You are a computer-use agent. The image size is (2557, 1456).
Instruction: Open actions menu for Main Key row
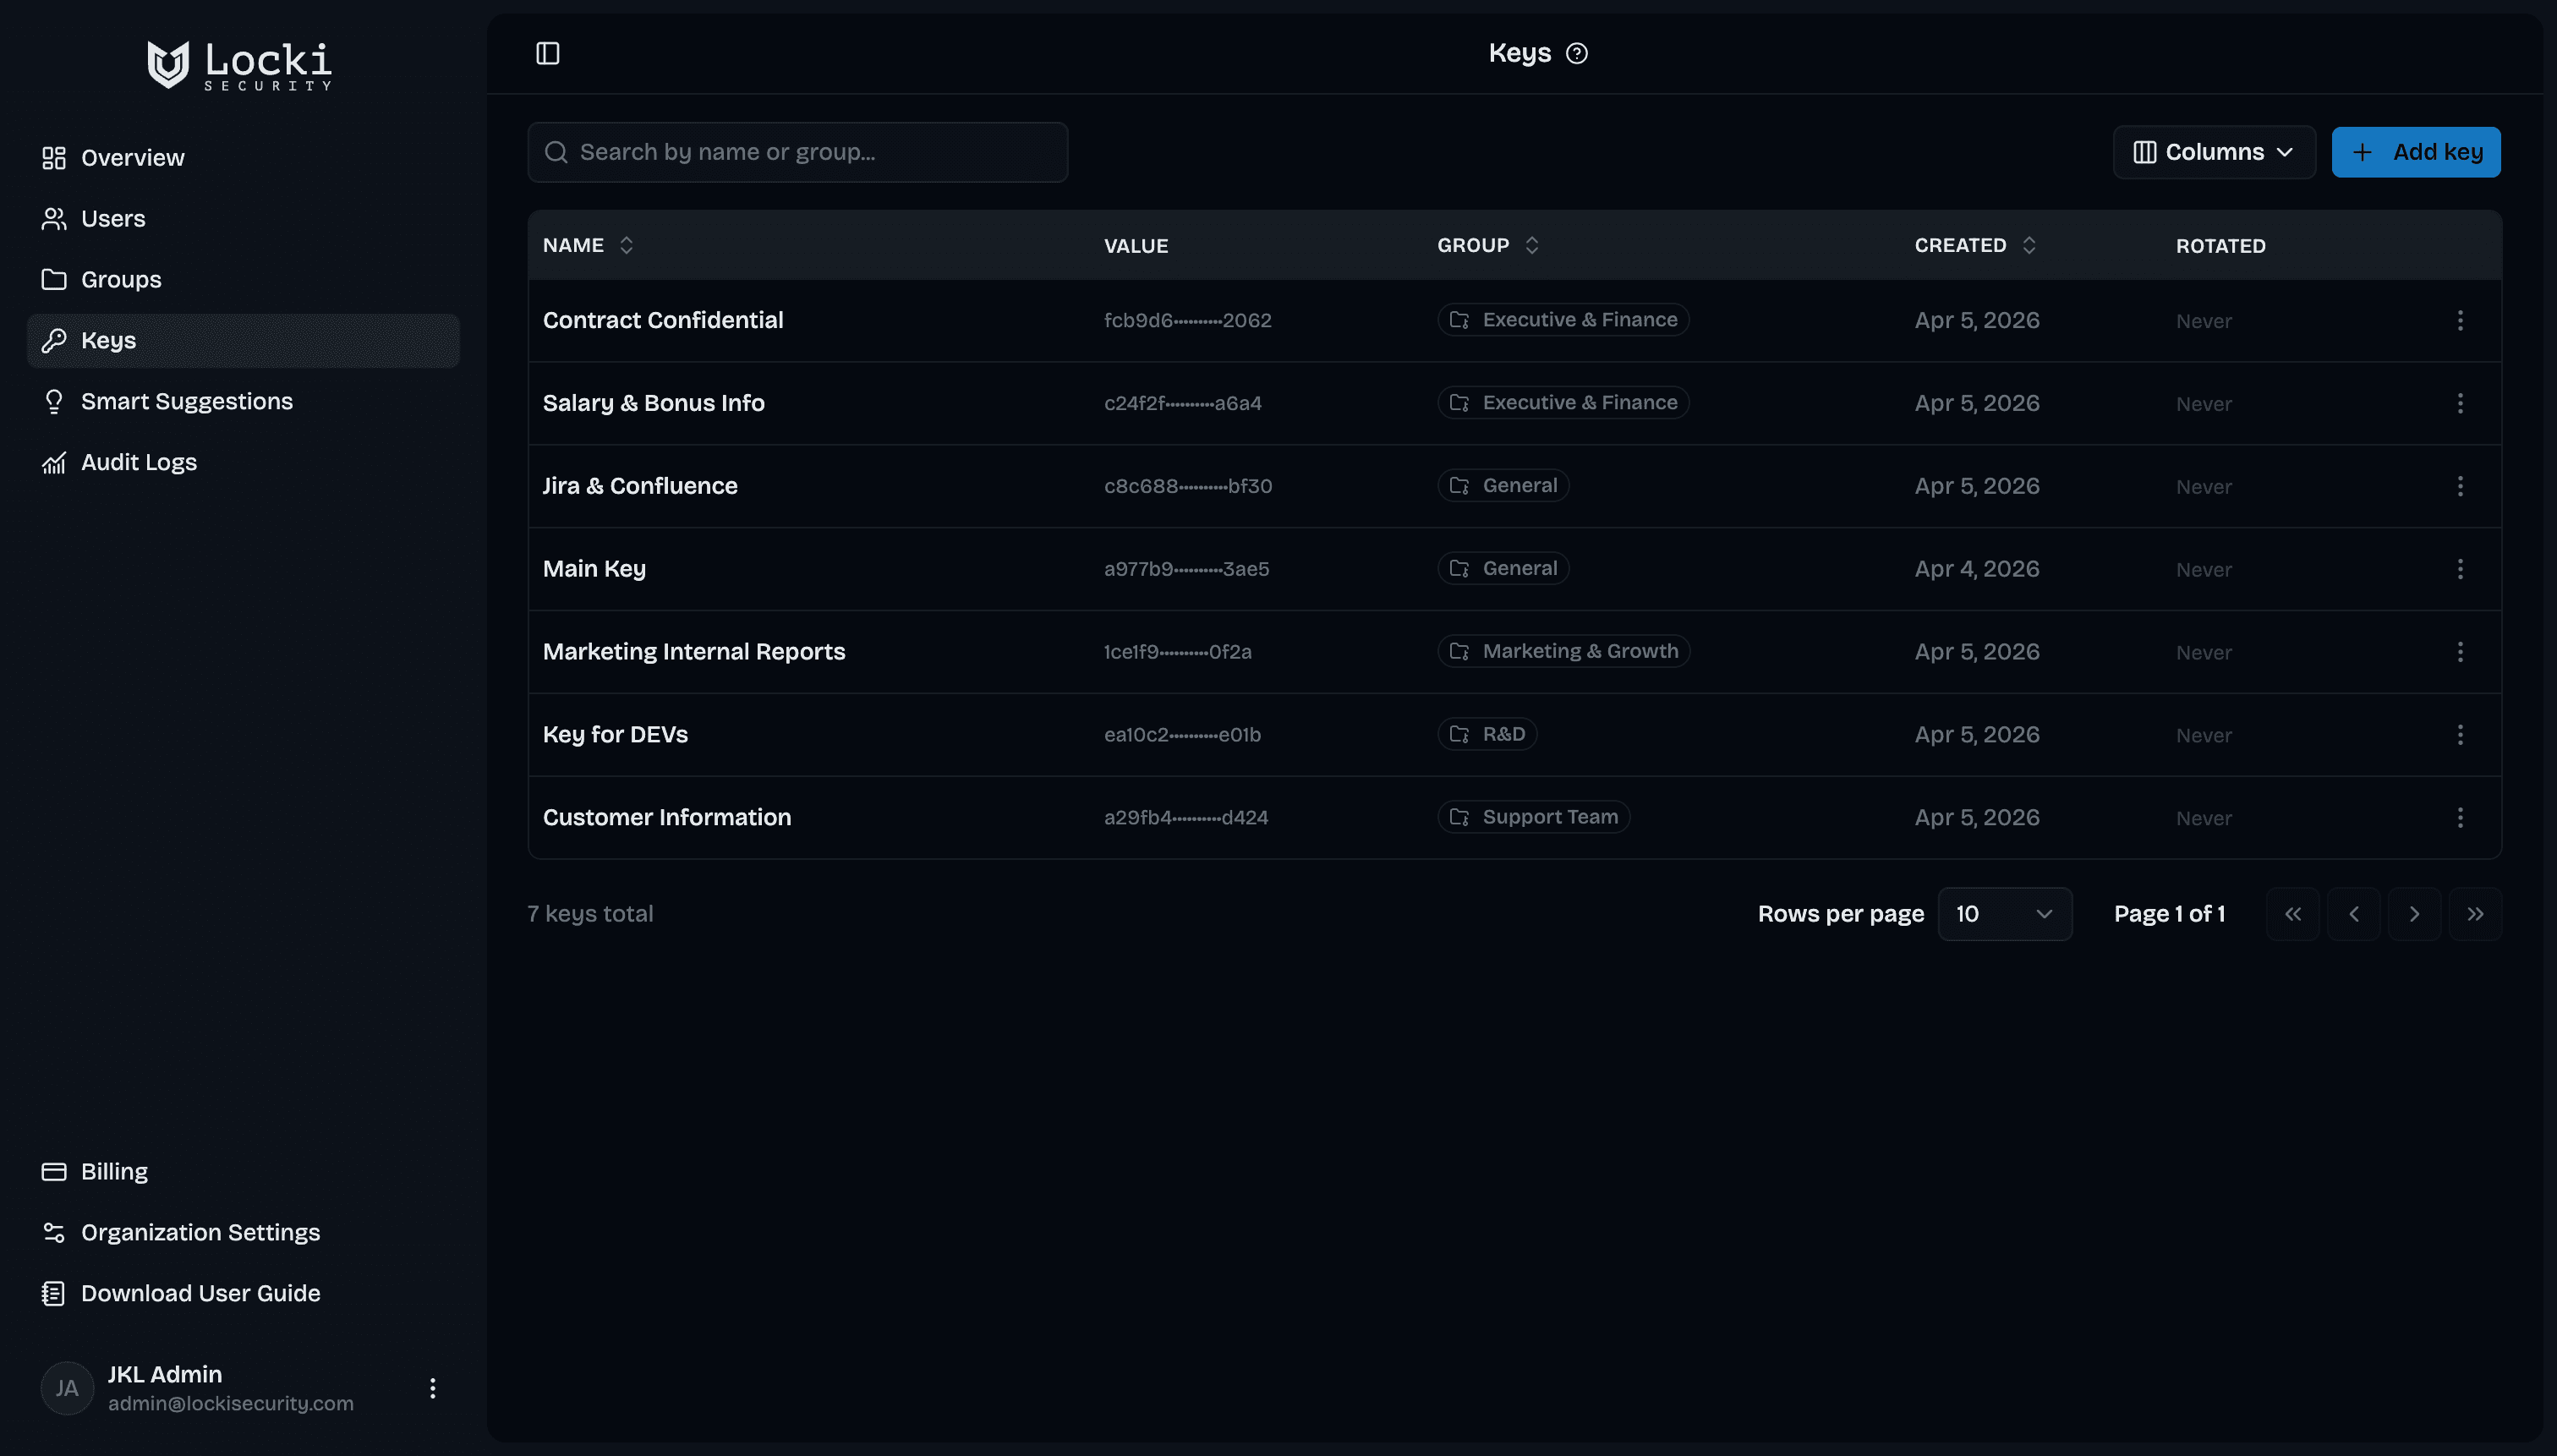2459,569
